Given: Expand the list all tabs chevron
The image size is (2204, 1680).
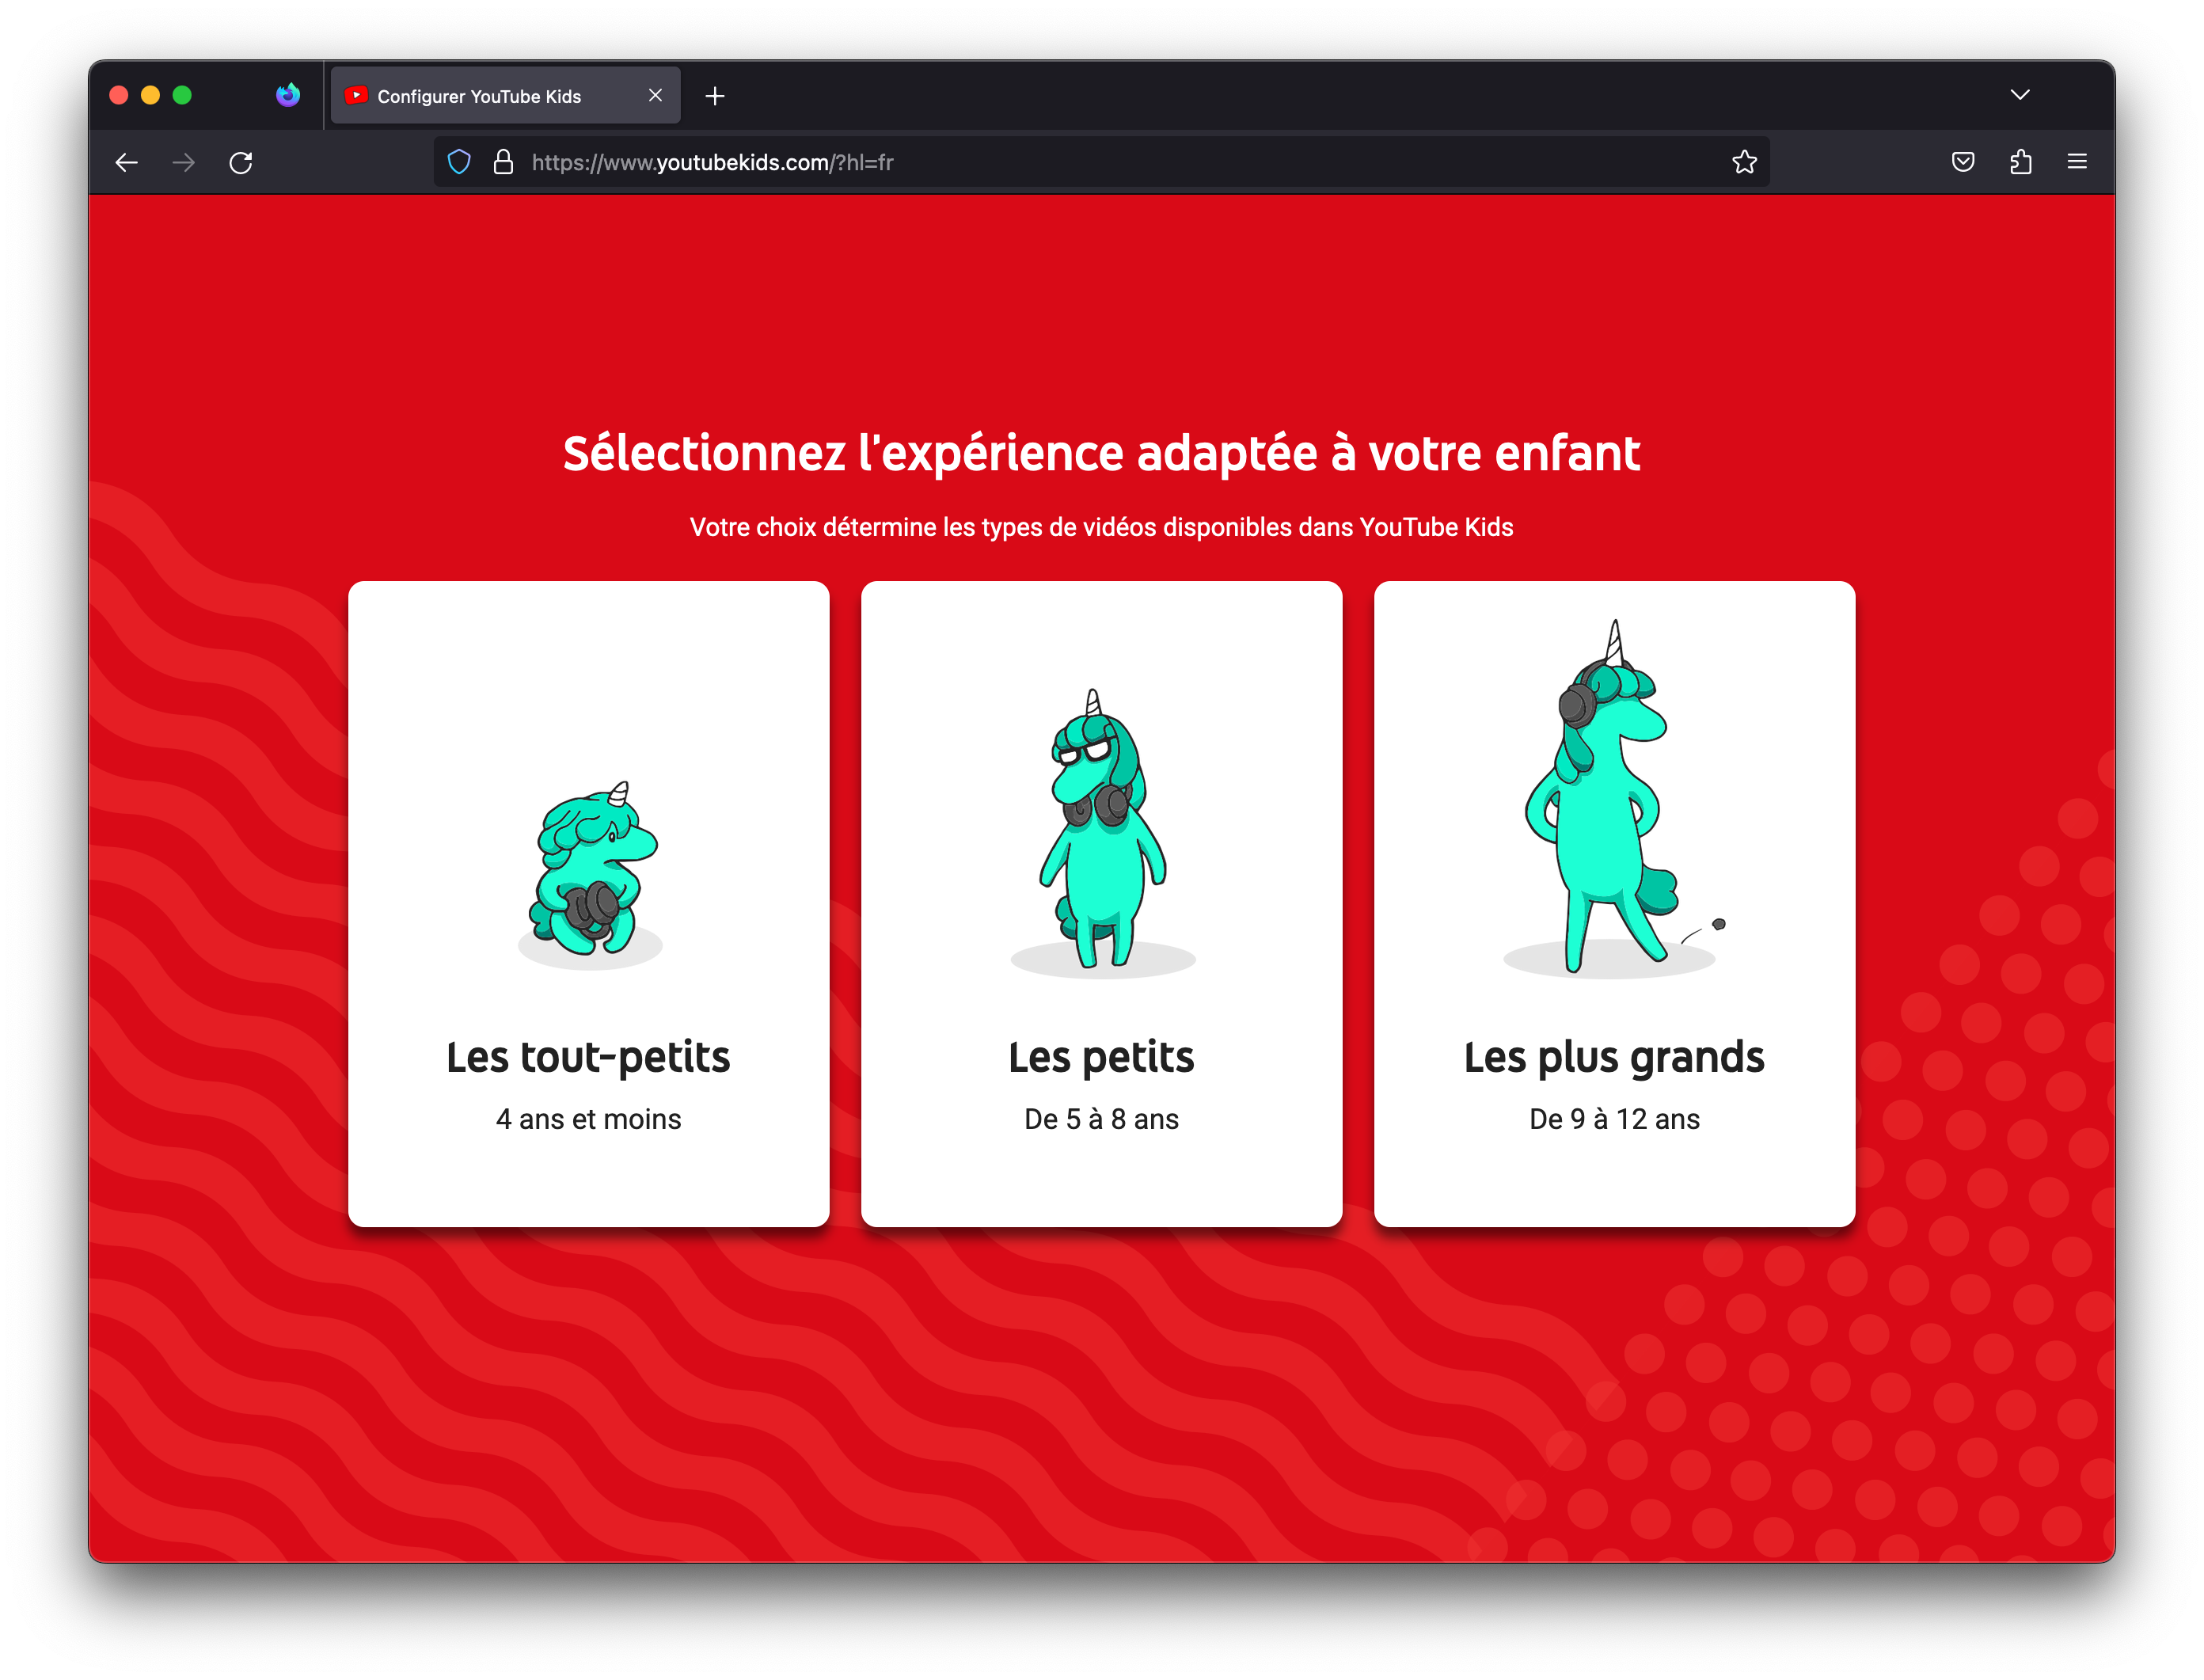Looking at the screenshot, I should click(2020, 95).
